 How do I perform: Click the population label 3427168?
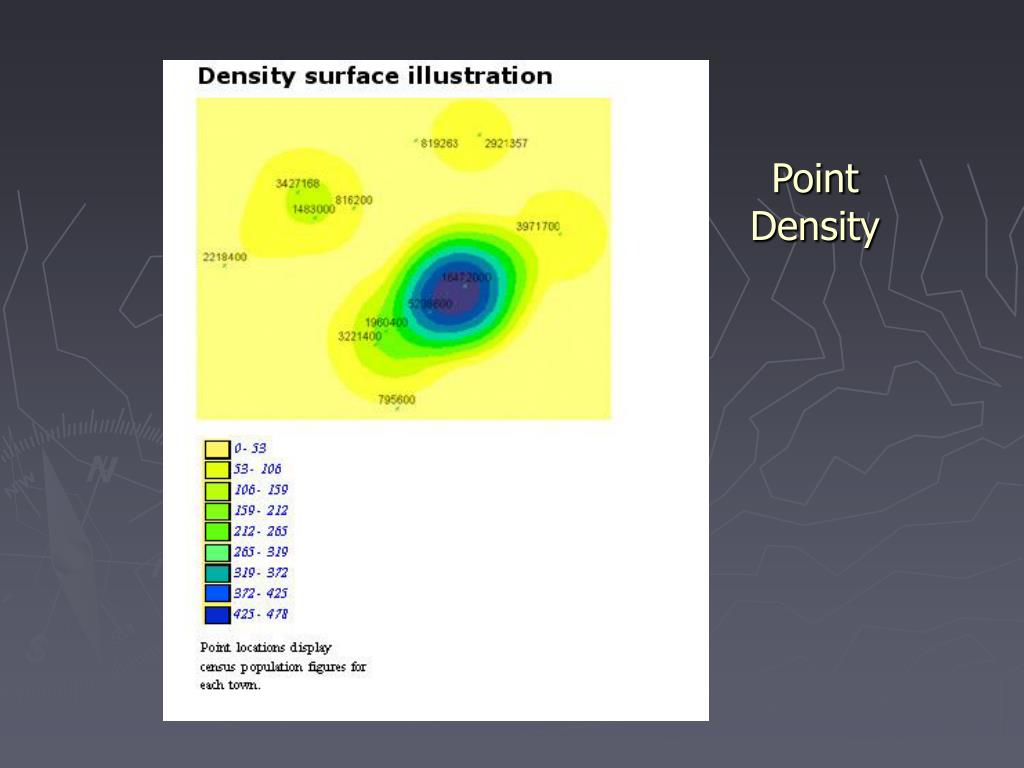pos(297,184)
